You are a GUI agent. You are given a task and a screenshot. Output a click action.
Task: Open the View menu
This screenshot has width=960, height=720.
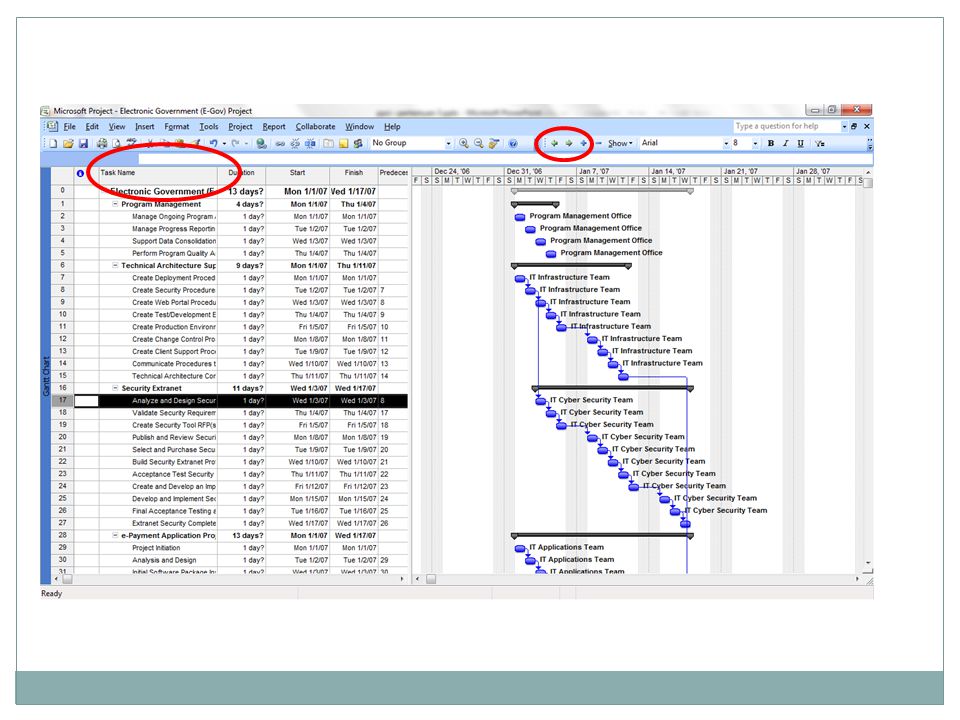(117, 127)
